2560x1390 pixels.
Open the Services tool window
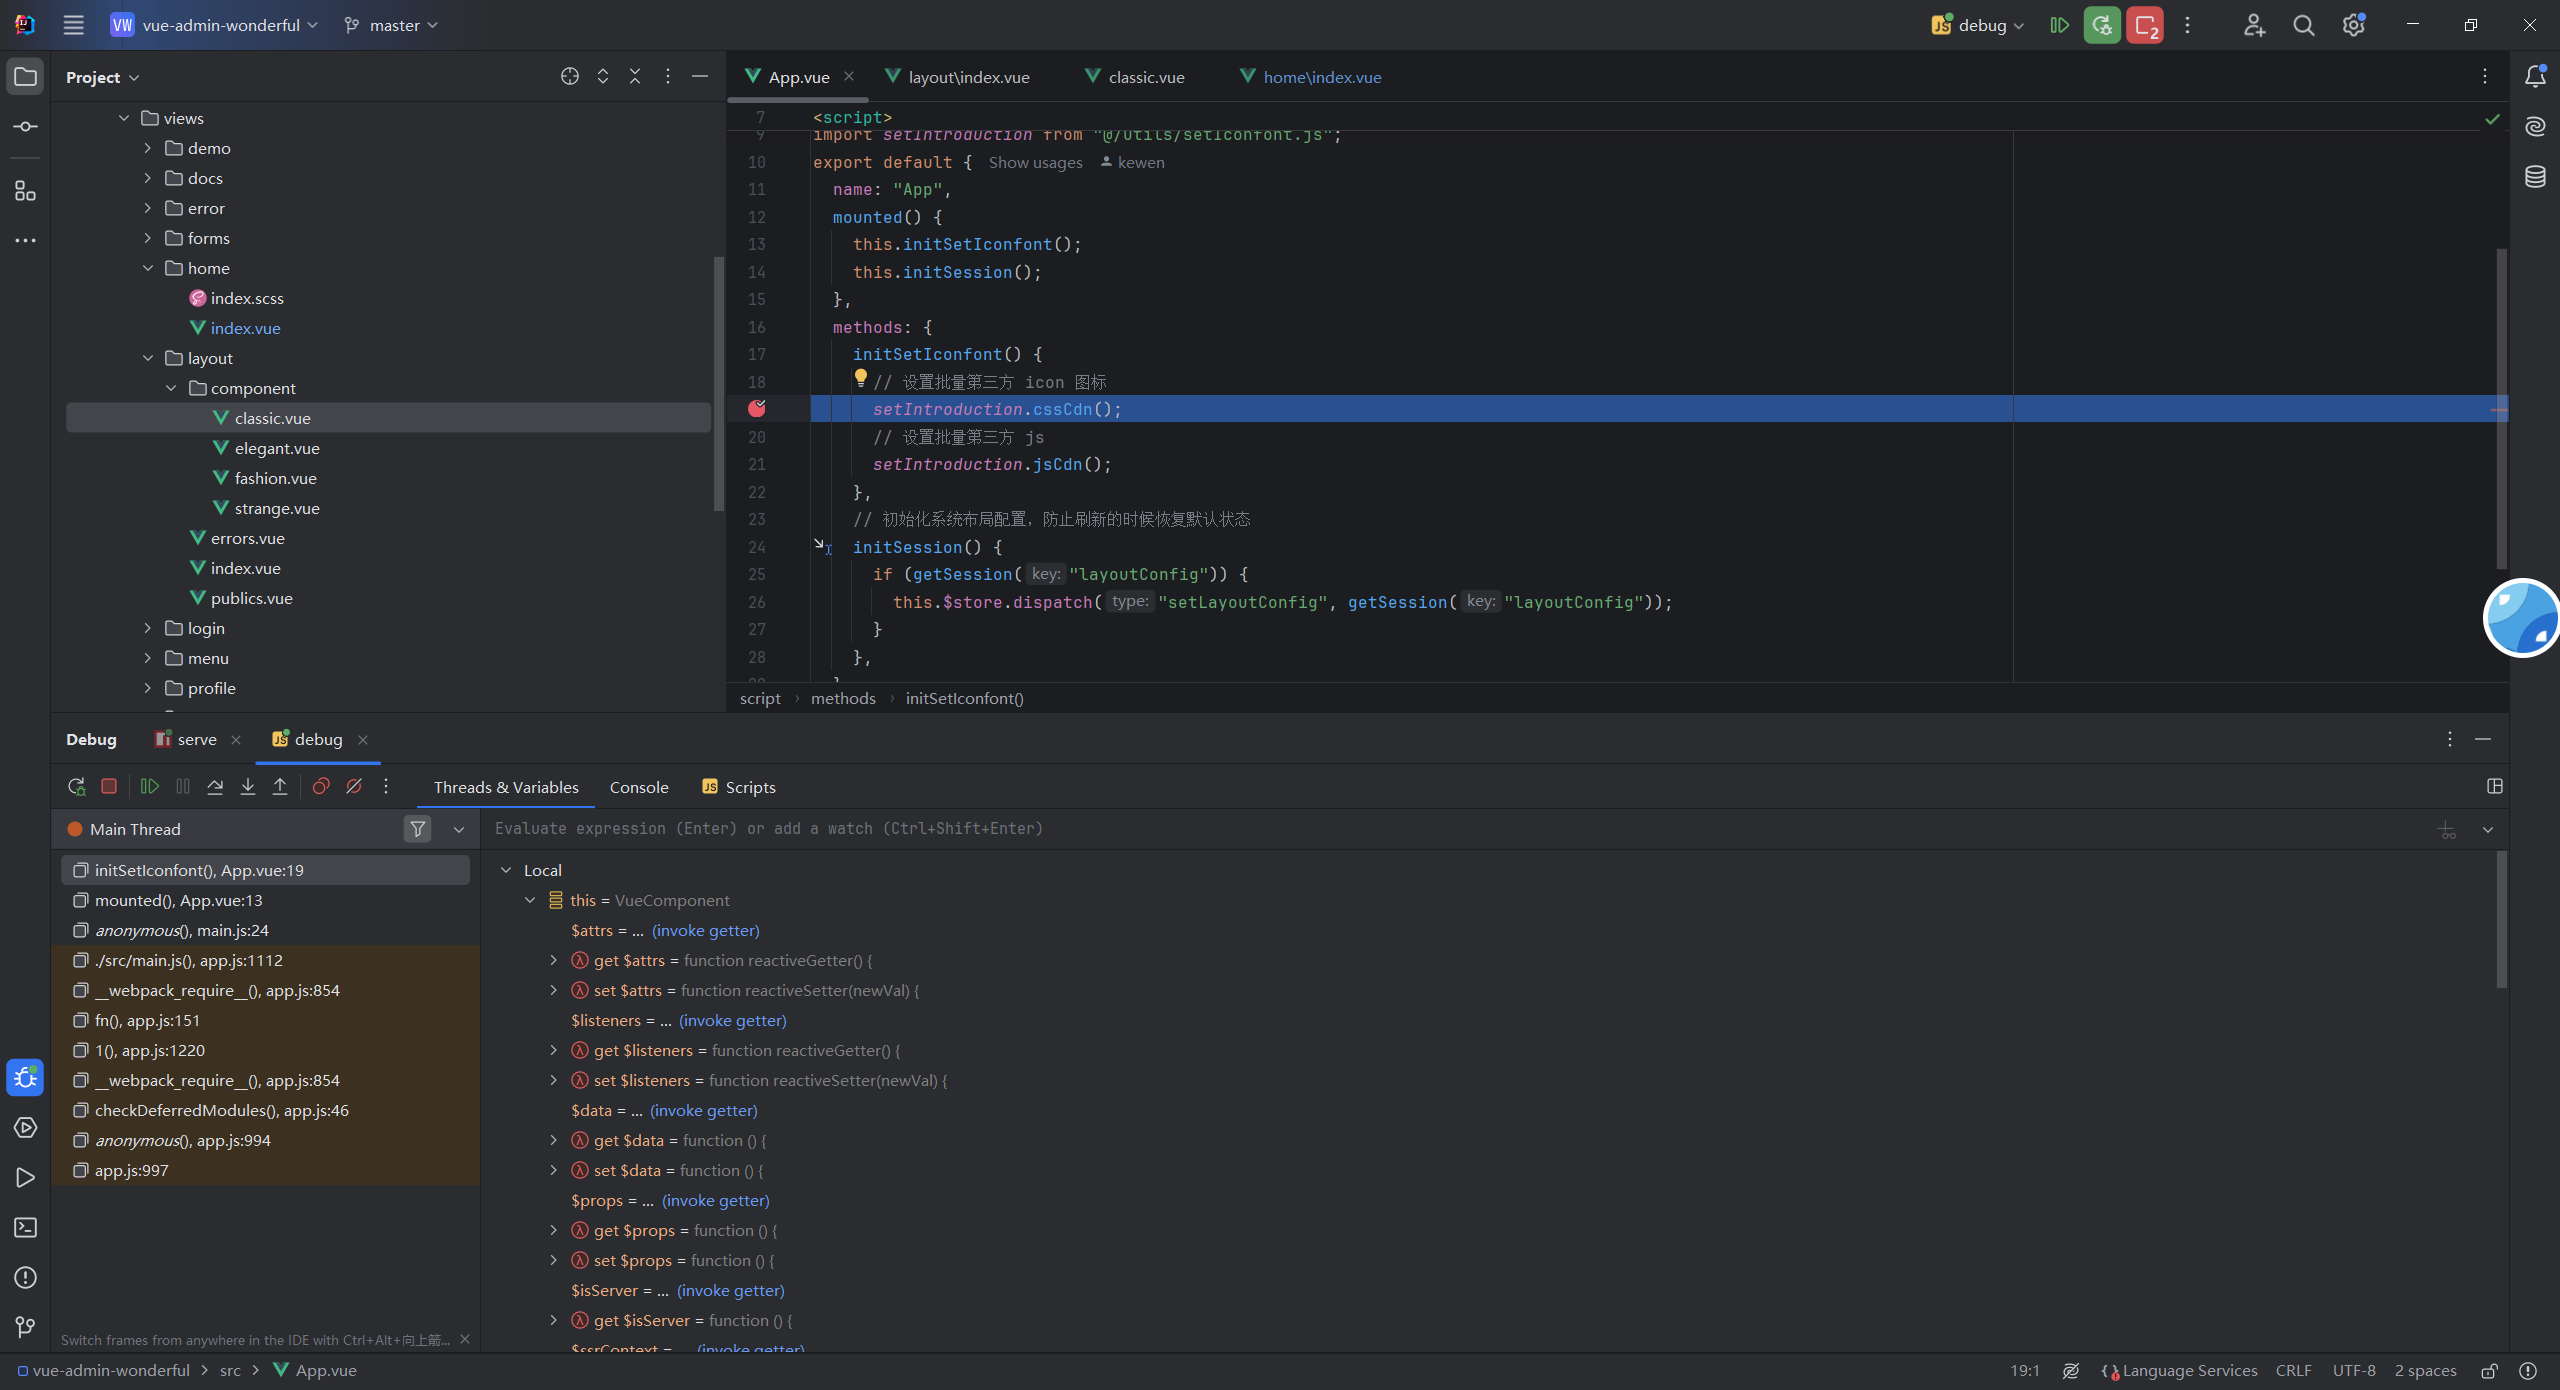point(25,1128)
